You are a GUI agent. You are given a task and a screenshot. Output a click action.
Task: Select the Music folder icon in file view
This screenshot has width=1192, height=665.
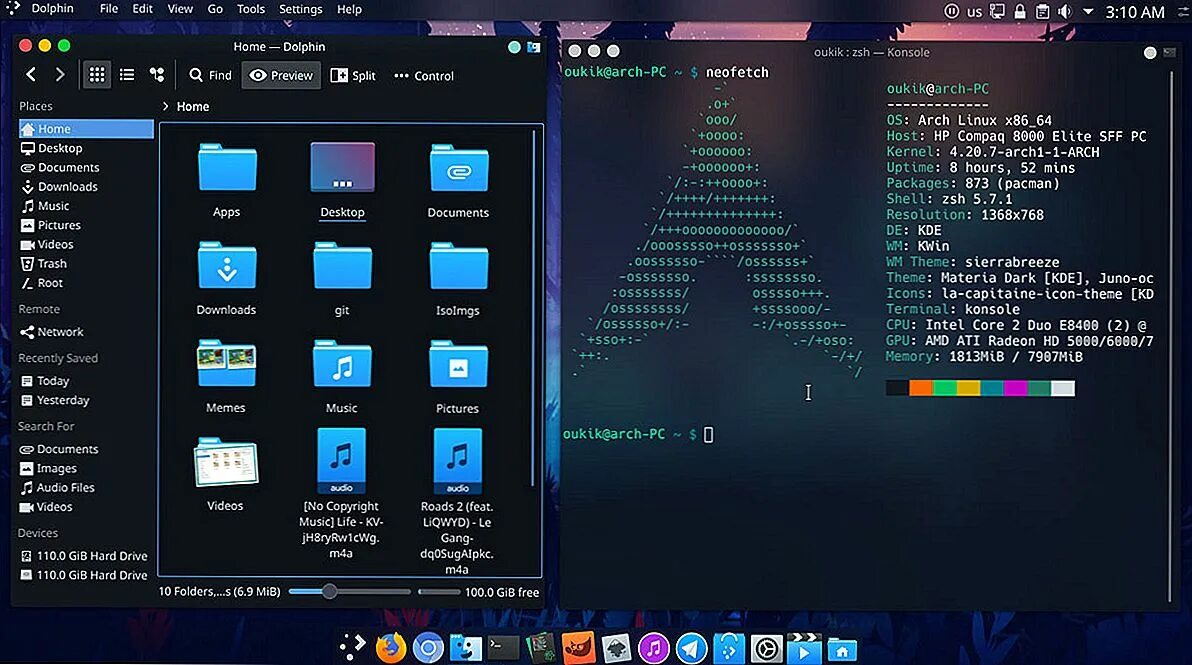tap(342, 363)
